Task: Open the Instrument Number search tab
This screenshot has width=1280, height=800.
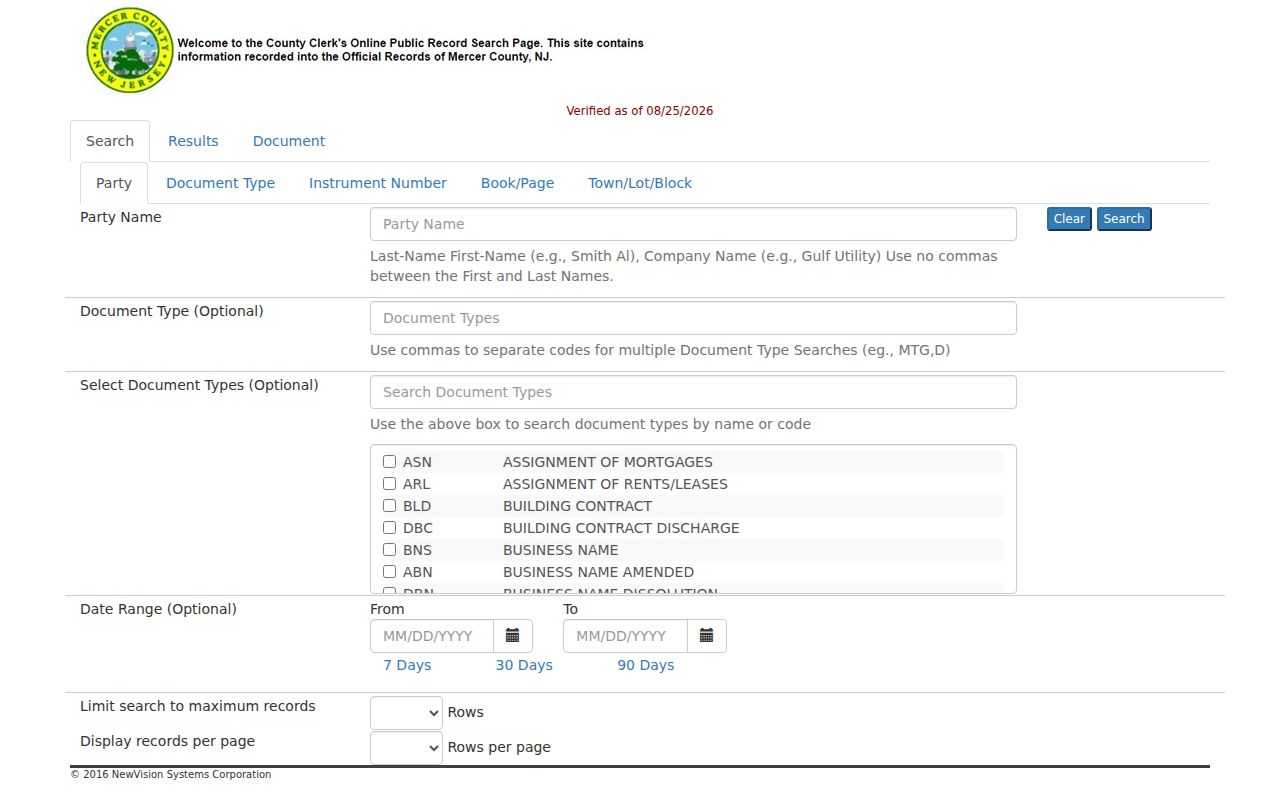Action: coord(378,183)
